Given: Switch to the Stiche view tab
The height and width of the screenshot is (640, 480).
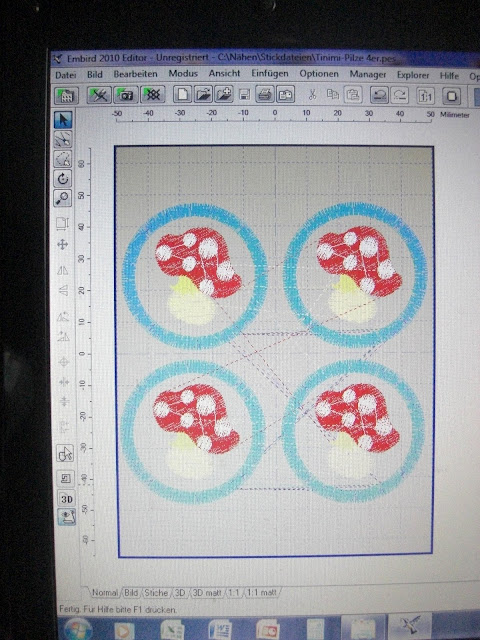Looking at the screenshot, I should (x=156, y=592).
